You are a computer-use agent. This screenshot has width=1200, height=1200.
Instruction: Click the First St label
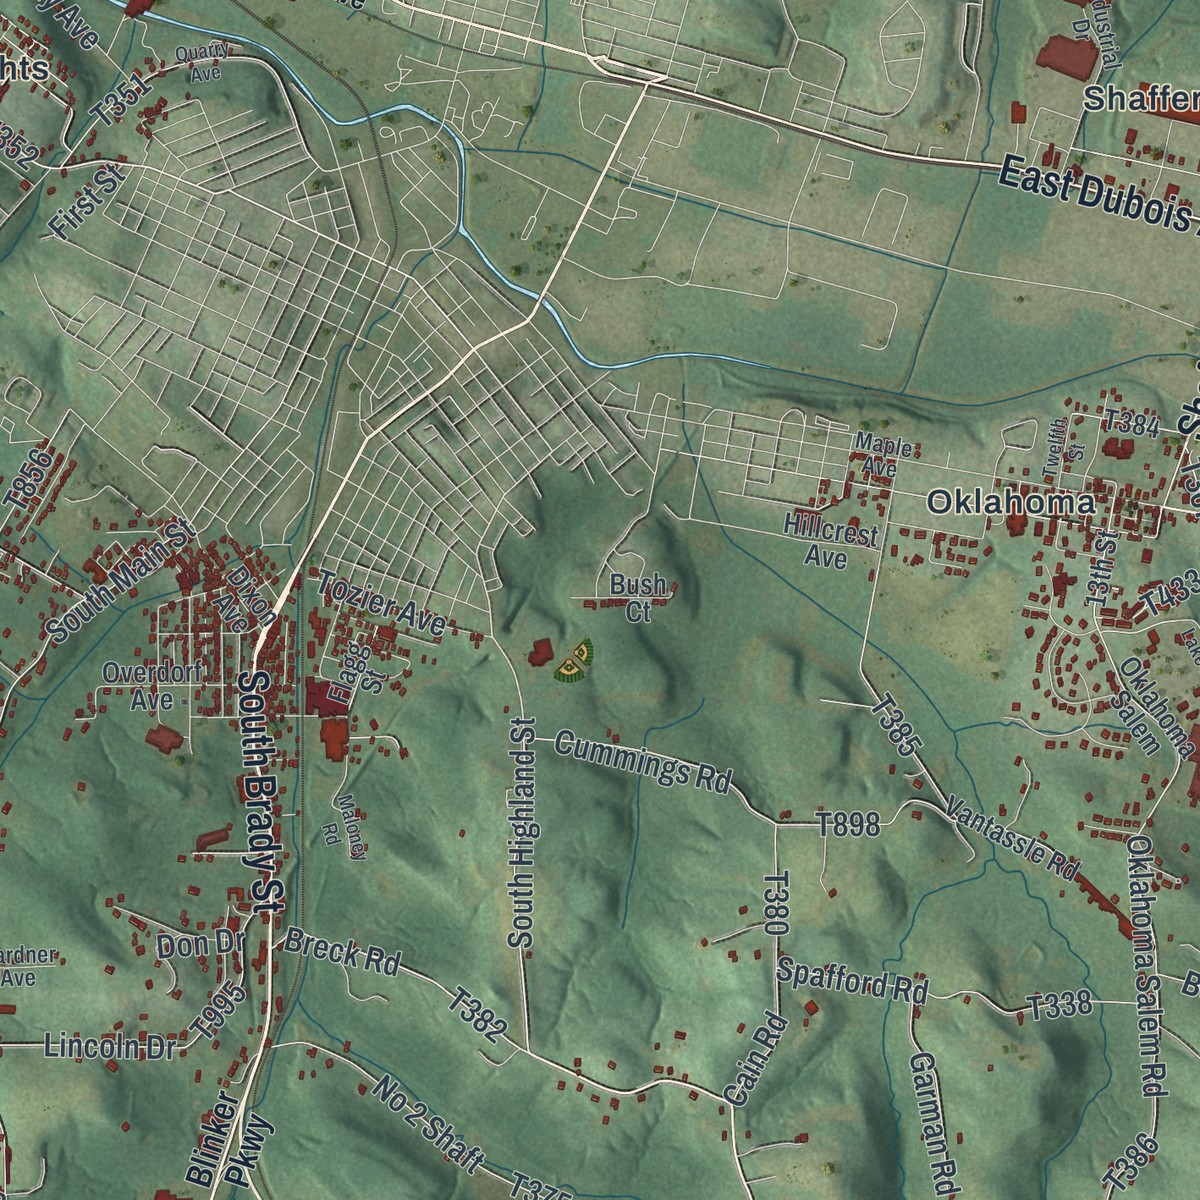[87, 202]
